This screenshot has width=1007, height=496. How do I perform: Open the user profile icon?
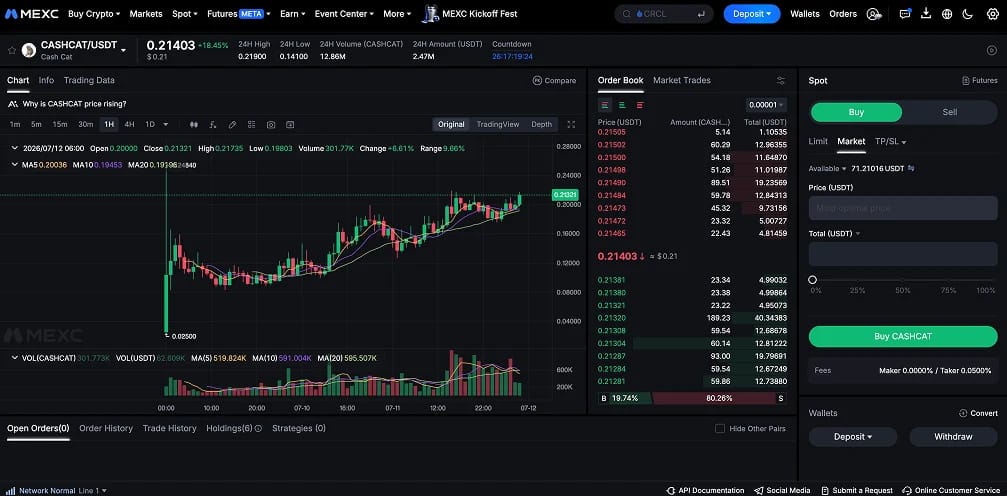click(873, 13)
